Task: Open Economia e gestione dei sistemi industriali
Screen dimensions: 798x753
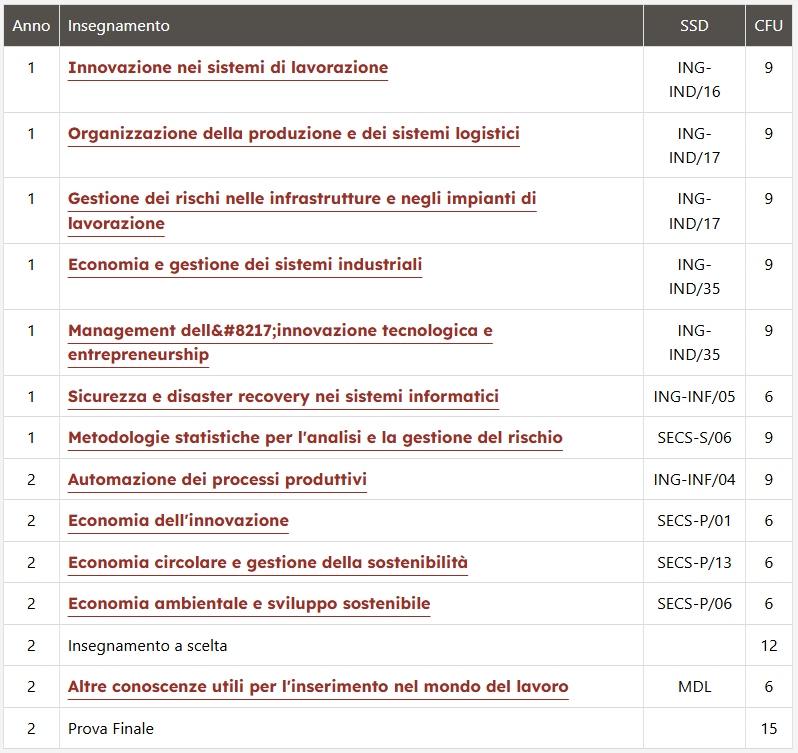Action: click(245, 265)
